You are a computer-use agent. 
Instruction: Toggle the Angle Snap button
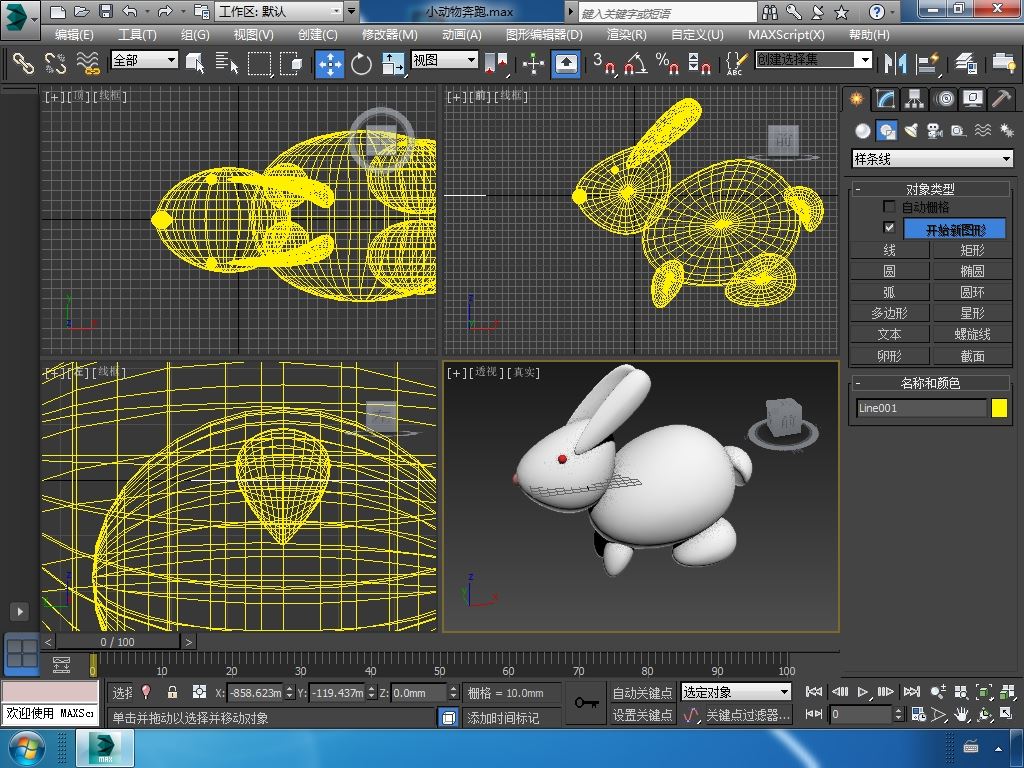click(x=635, y=63)
